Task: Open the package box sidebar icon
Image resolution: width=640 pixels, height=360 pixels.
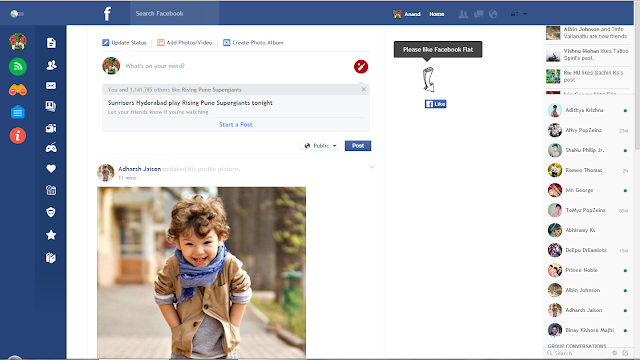Action: click(x=51, y=258)
